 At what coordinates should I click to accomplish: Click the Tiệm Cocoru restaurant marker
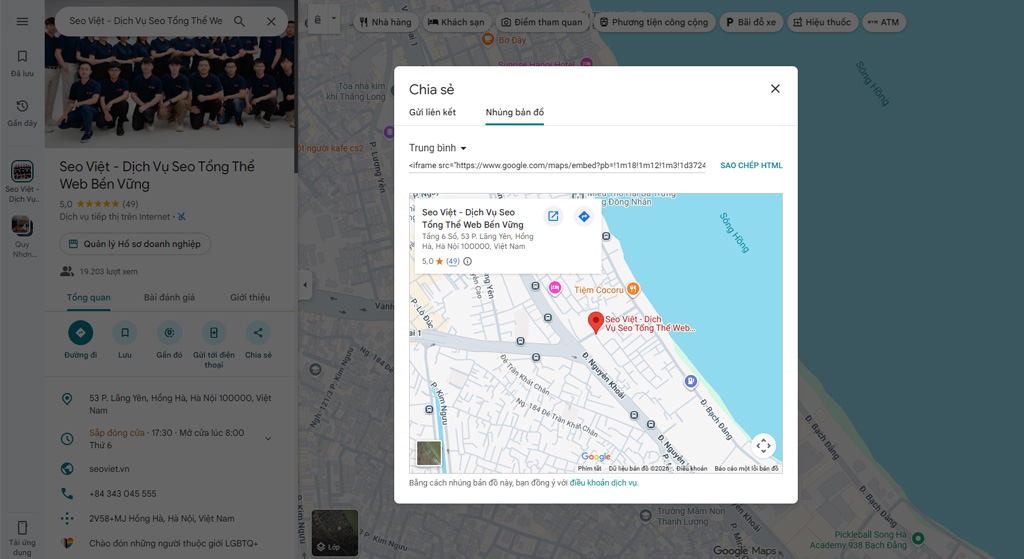pyautogui.click(x=632, y=289)
